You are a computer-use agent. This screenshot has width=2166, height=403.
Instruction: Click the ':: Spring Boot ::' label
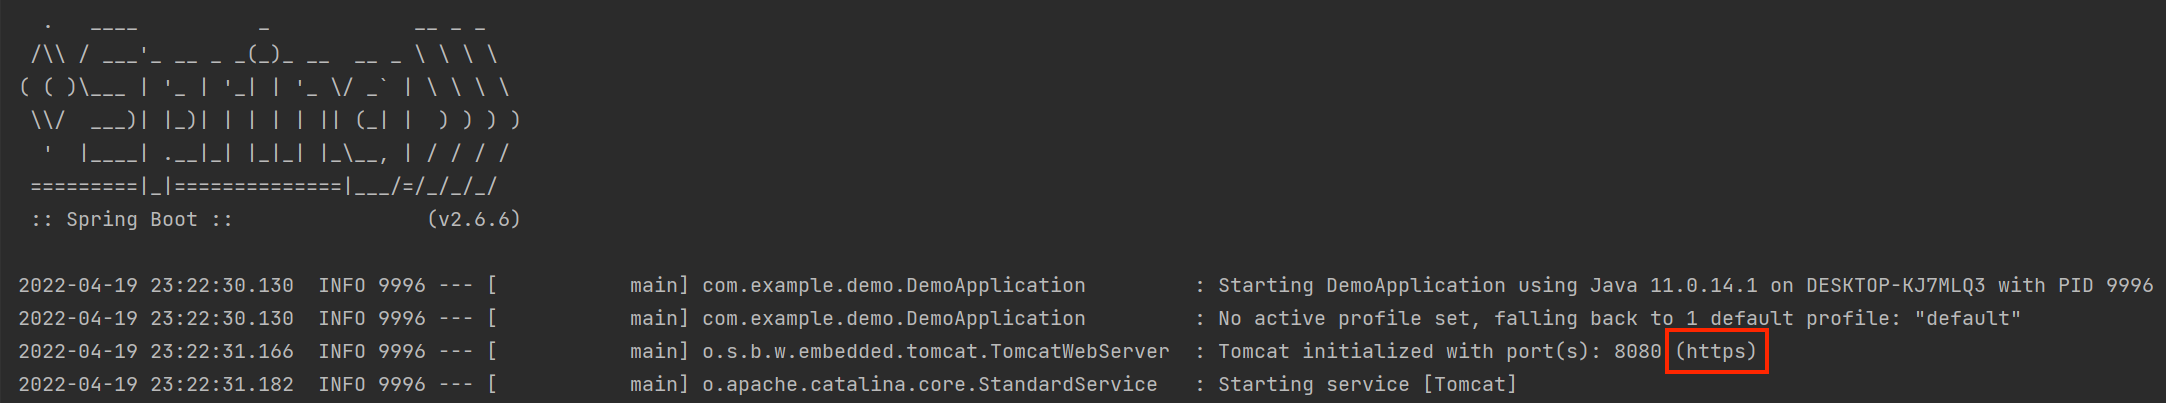(x=132, y=219)
